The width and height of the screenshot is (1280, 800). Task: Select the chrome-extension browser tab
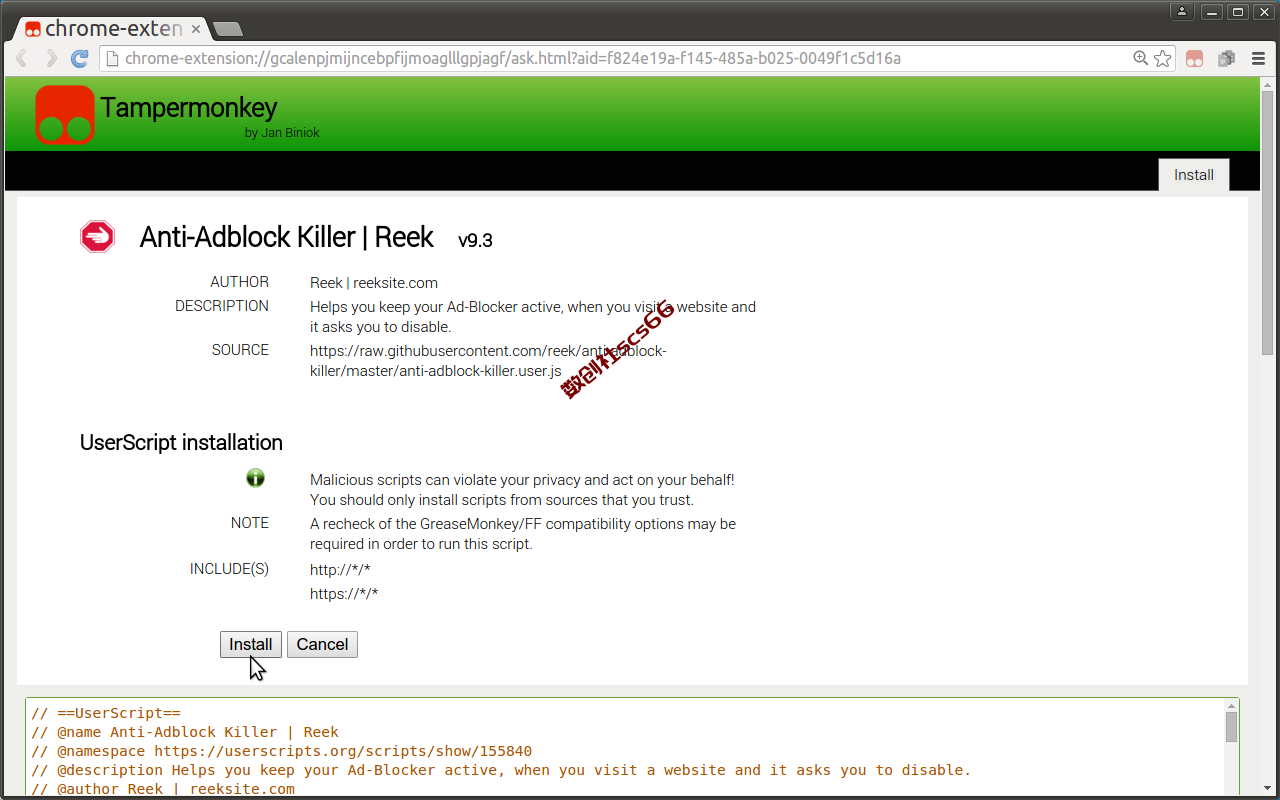point(110,29)
